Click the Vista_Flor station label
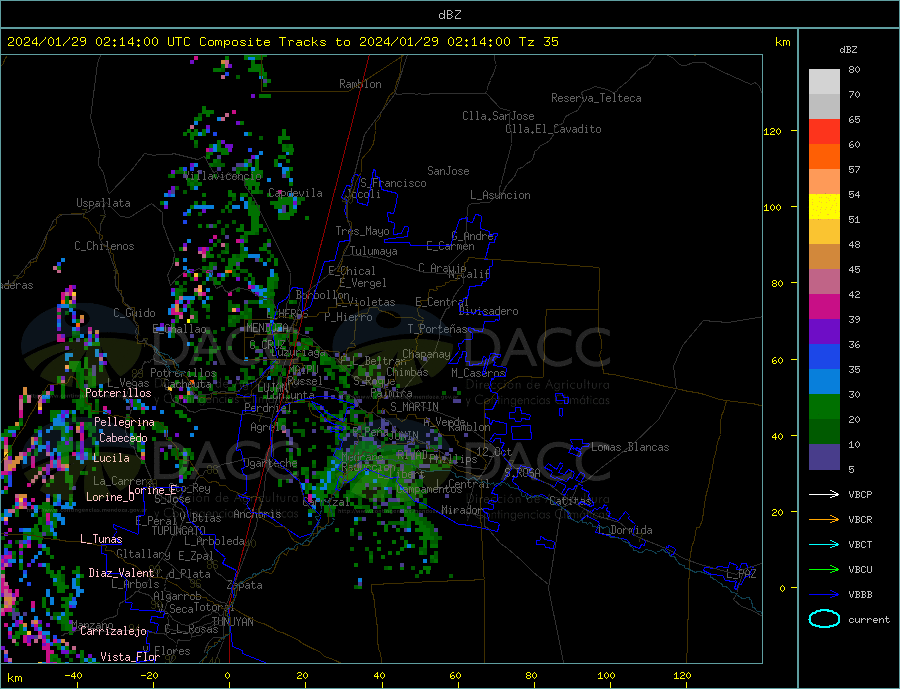Viewport: 900px width, 689px height. click(x=130, y=657)
